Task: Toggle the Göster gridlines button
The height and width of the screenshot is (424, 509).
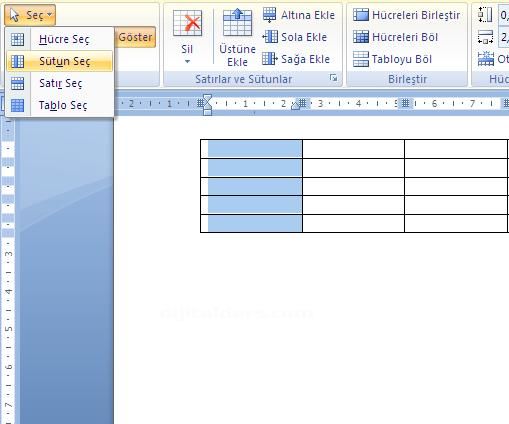Action: pyautogui.click(x=135, y=37)
